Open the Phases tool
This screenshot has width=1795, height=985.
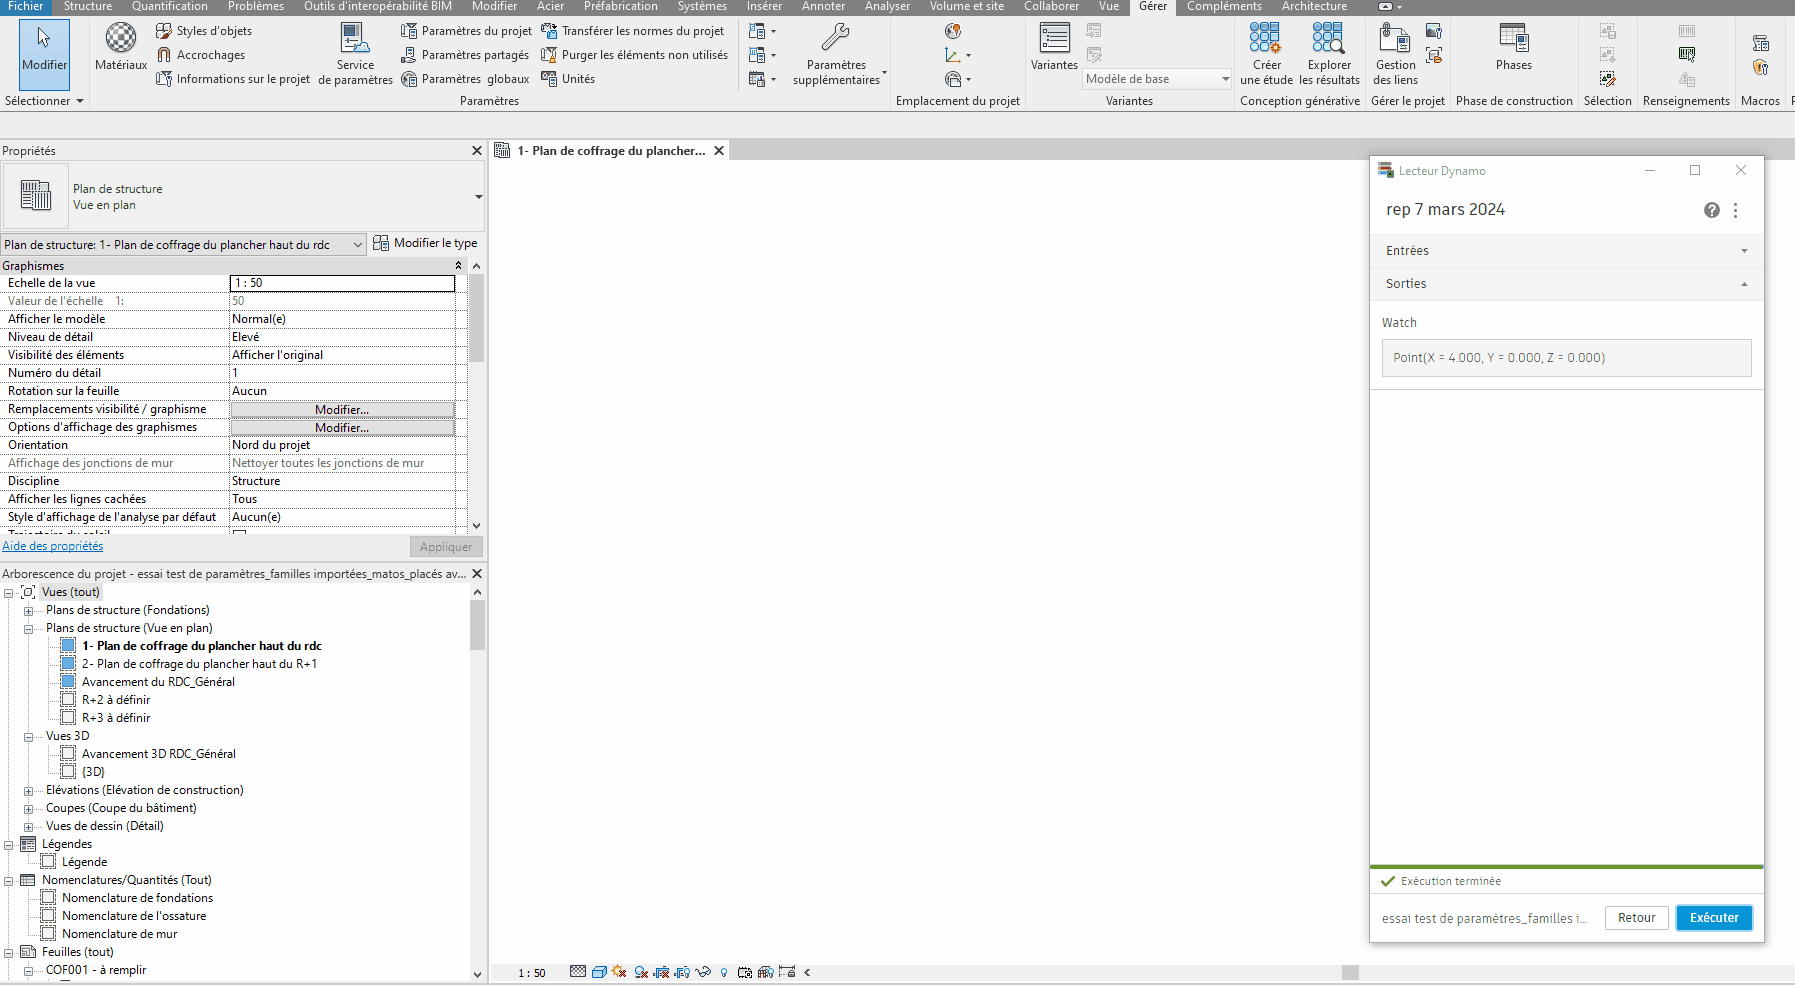point(1514,47)
